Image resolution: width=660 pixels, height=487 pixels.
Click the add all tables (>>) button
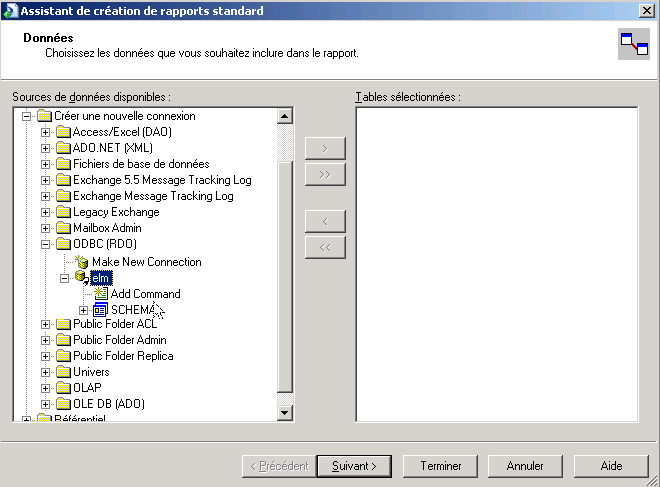pos(325,174)
